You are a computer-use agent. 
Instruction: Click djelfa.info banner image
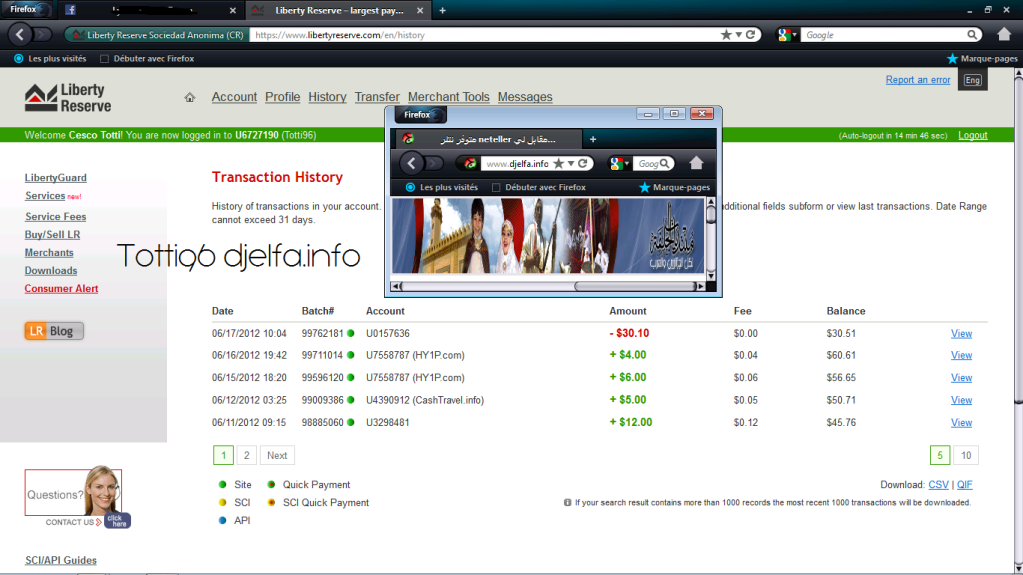click(x=548, y=236)
